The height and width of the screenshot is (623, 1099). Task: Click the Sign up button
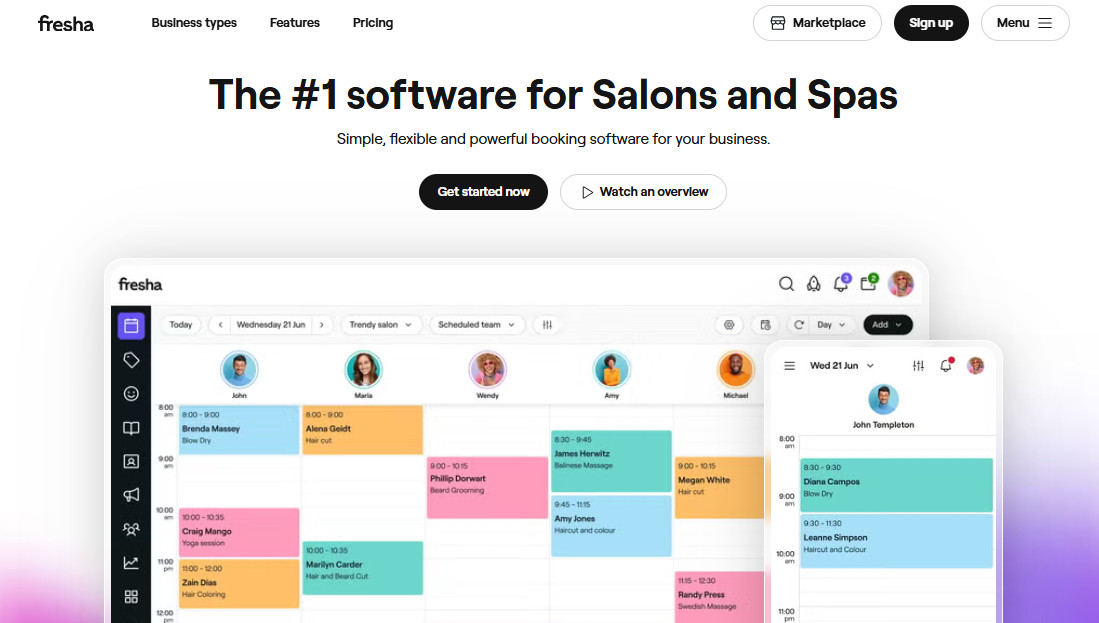[x=931, y=23]
